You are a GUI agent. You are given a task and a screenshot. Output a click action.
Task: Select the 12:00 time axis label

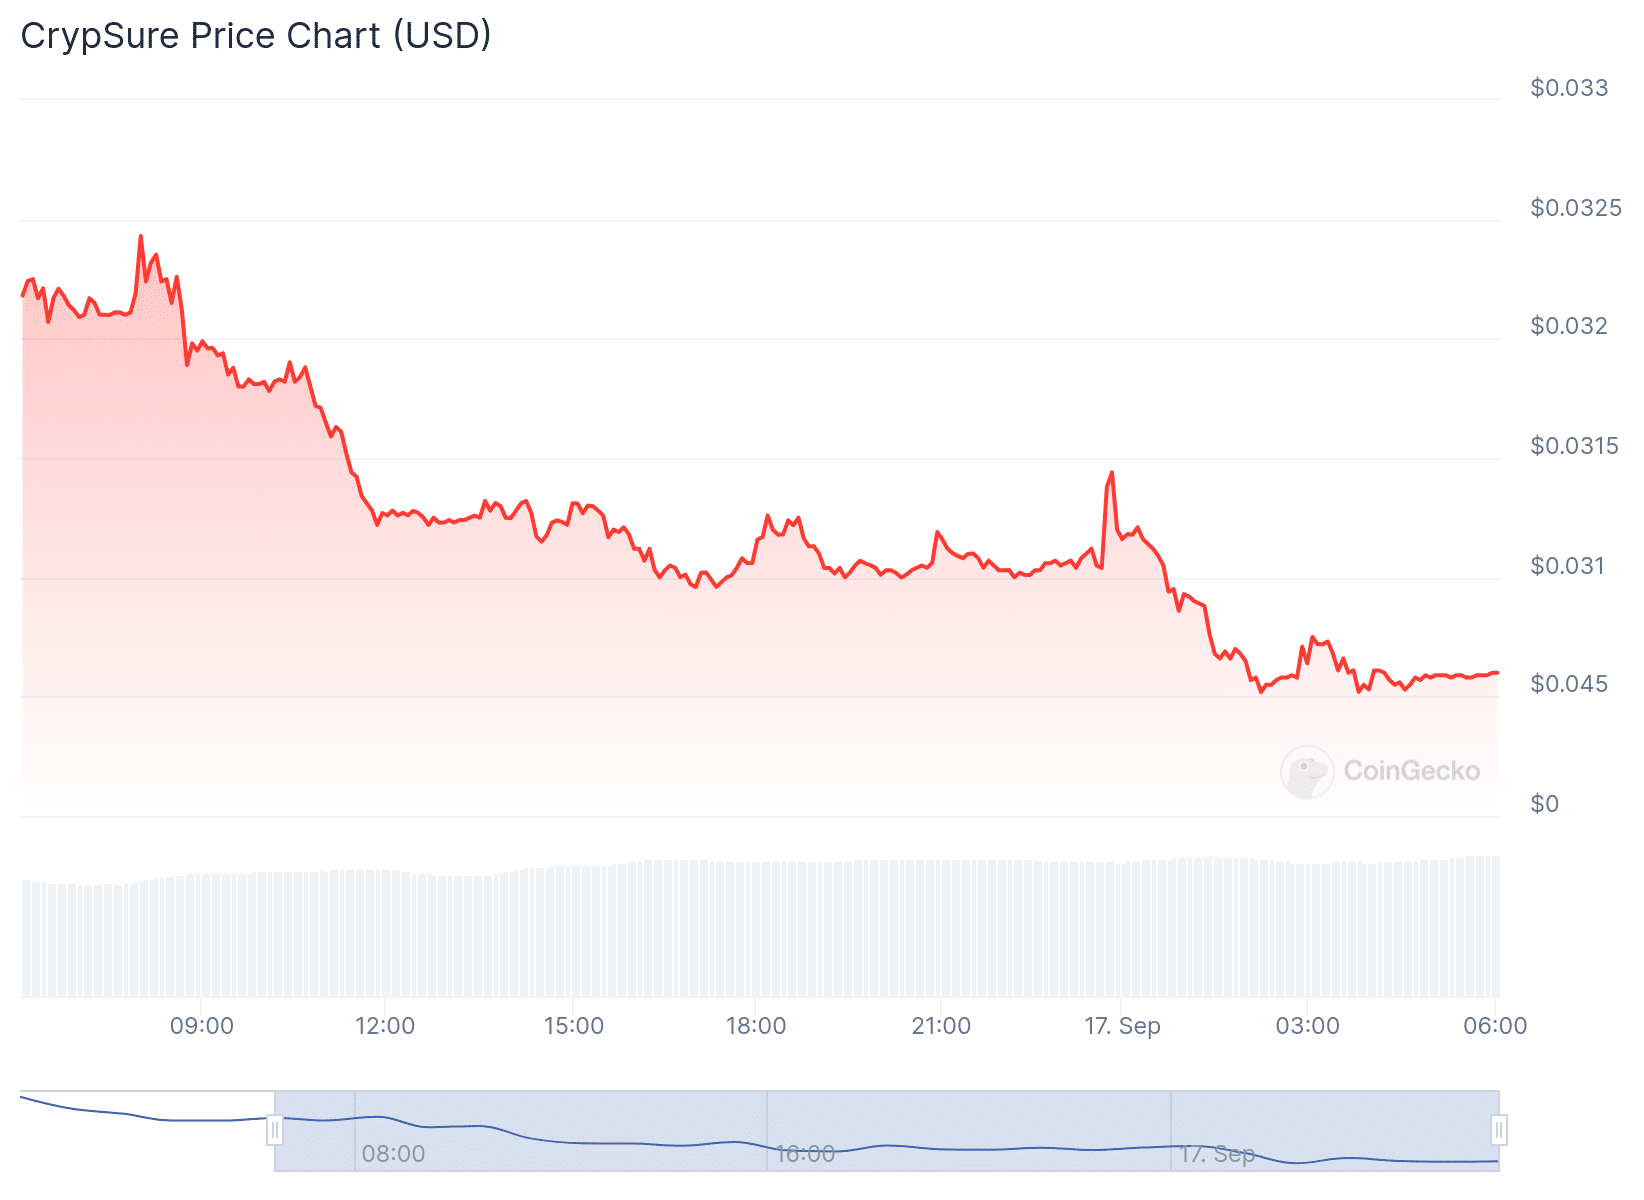coord(386,1026)
